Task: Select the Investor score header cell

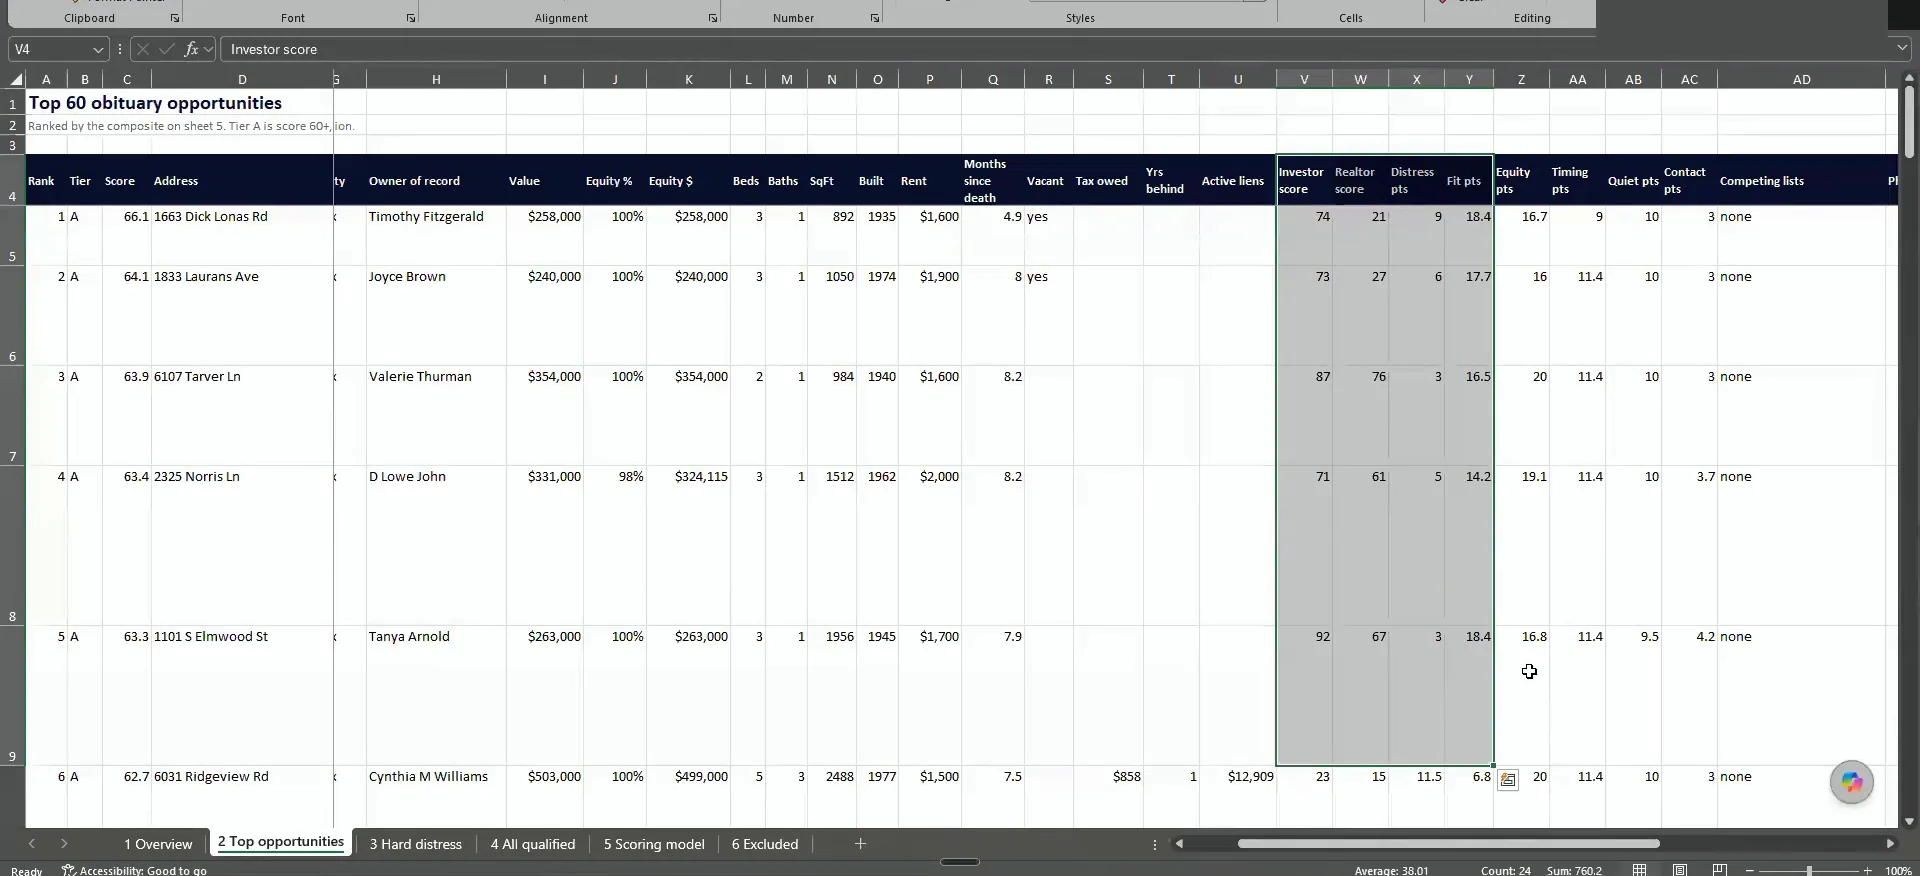Action: (x=1304, y=181)
